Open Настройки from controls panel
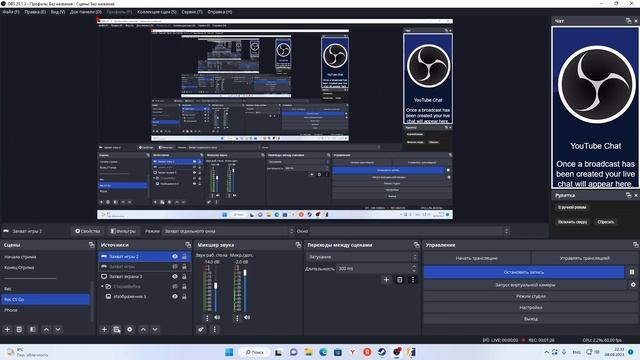Image resolution: width=640 pixels, height=360 pixels. click(x=531, y=307)
